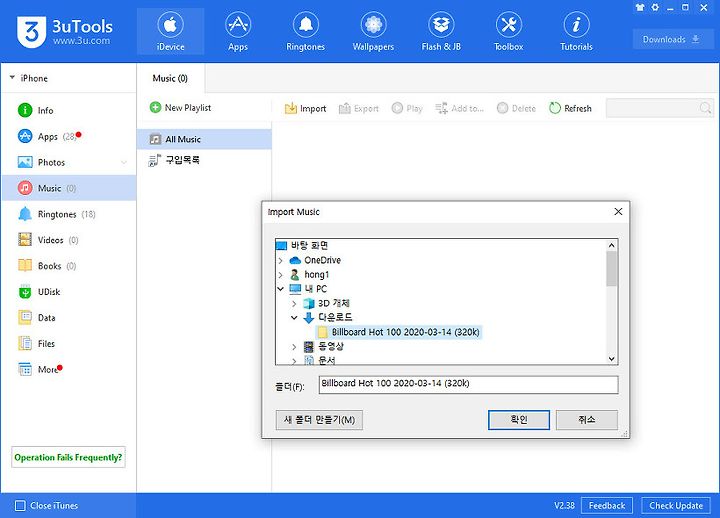Open Flash & JB section
Image resolution: width=720 pixels, height=518 pixels.
[441, 31]
